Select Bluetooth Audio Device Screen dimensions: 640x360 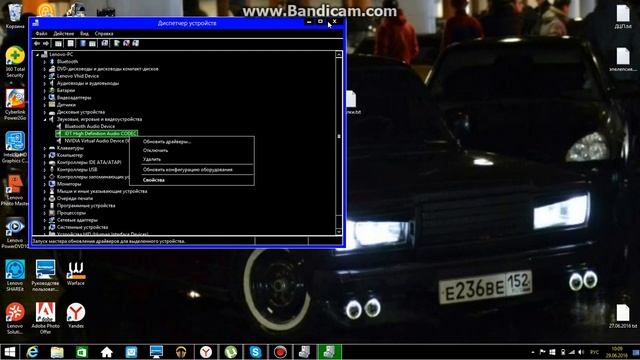pos(89,126)
